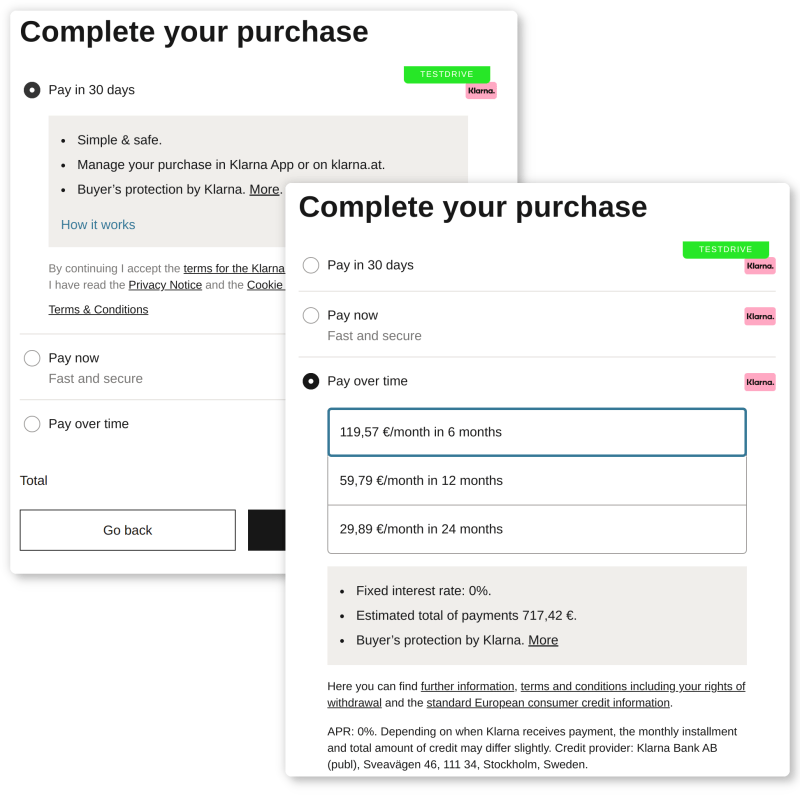Click Klarna logo beside front Pay over time

pos(759,382)
